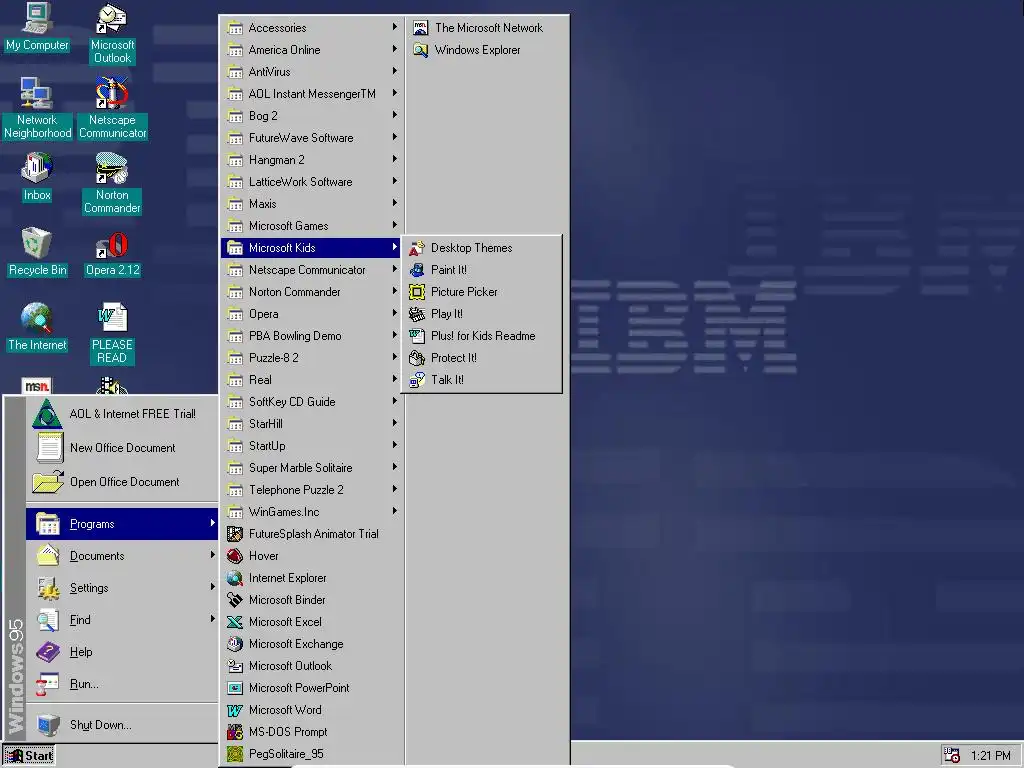The image size is (1024, 768).
Task: Click the Play It! icon
Action: [x=417, y=314]
